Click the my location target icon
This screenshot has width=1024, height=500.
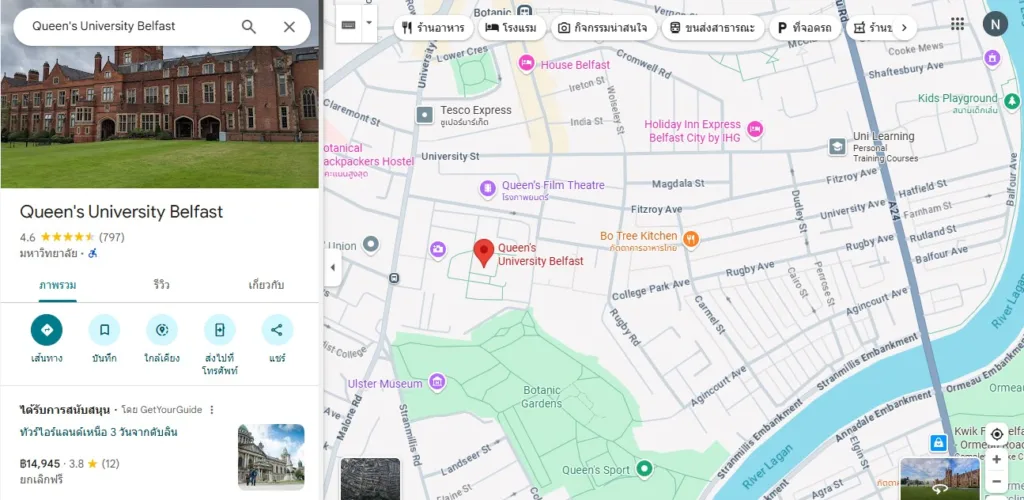tap(996, 433)
